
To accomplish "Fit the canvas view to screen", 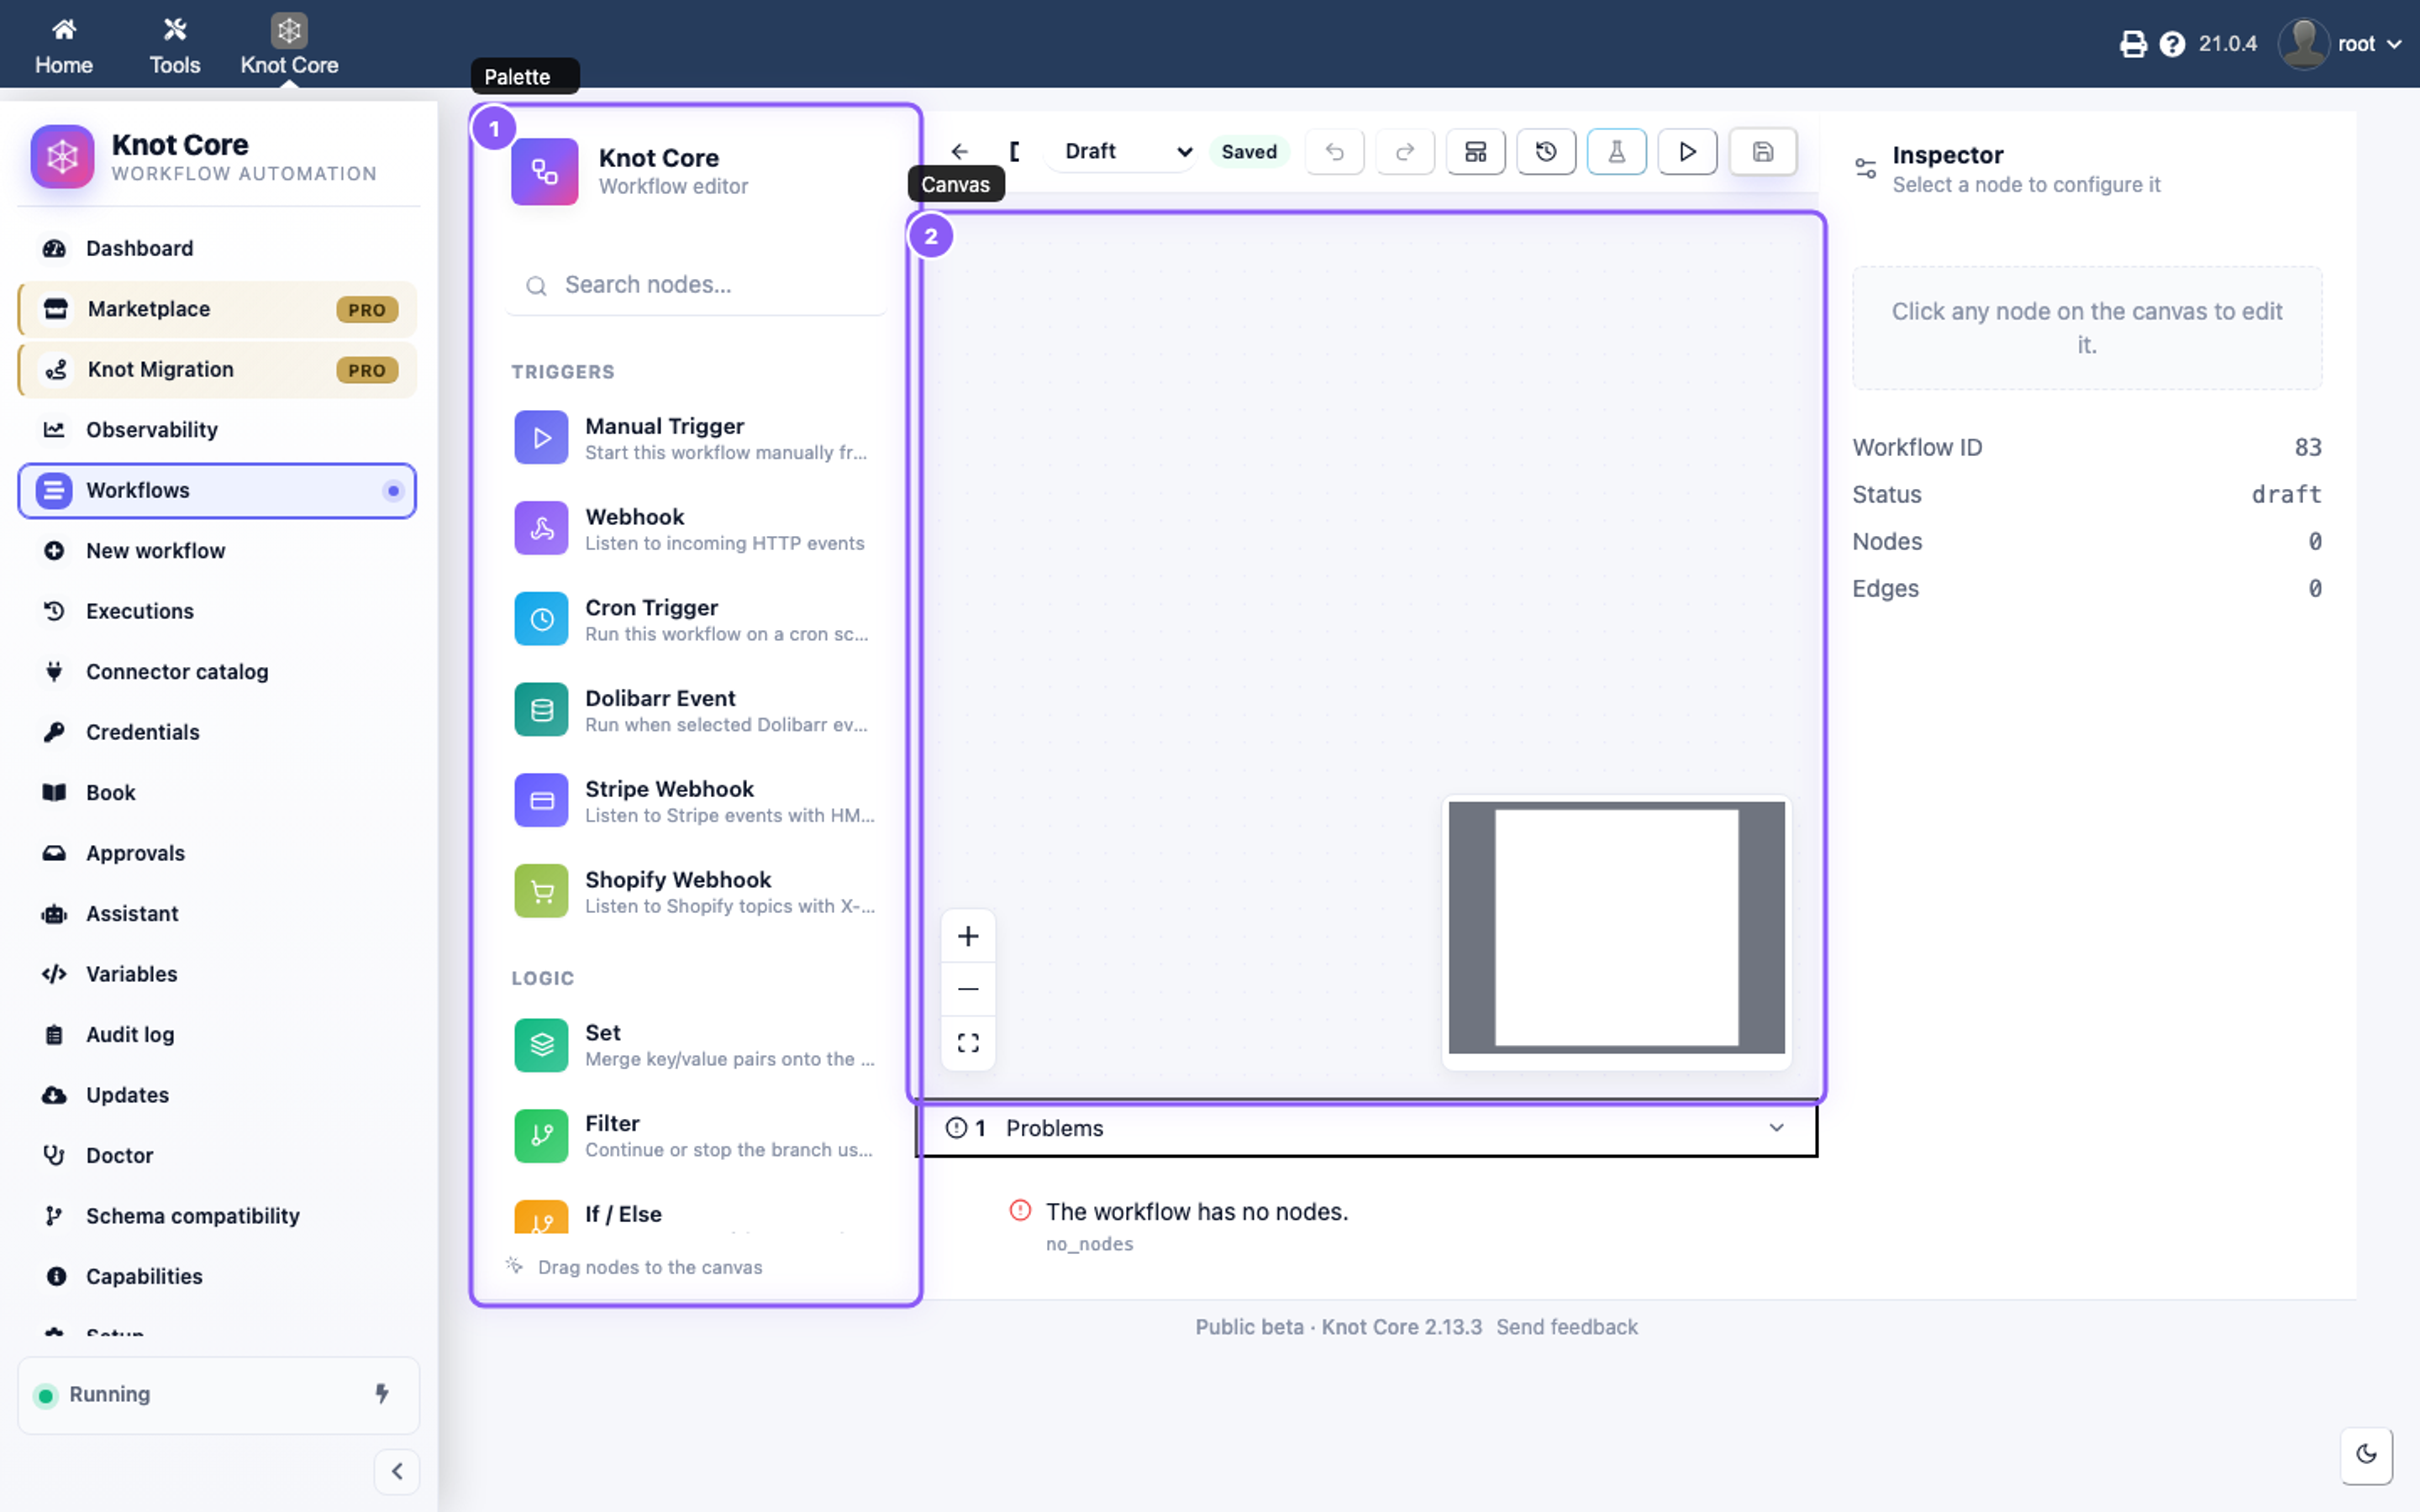I will [967, 1043].
